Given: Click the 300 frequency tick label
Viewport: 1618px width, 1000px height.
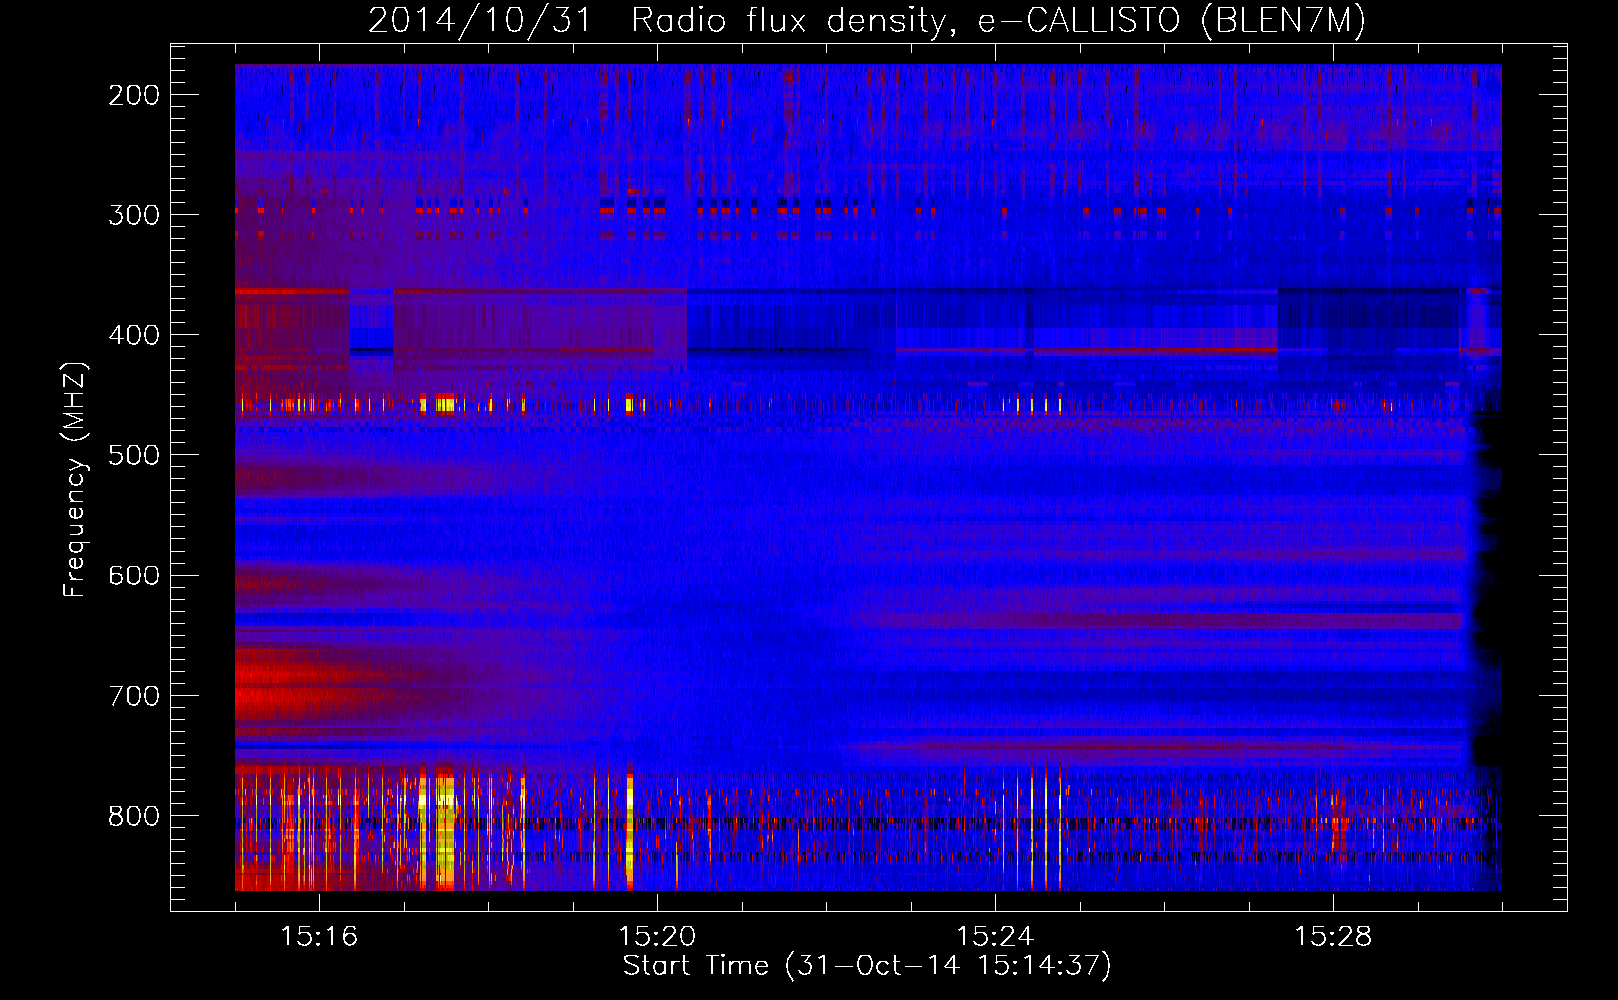Looking at the screenshot, I should [x=134, y=215].
